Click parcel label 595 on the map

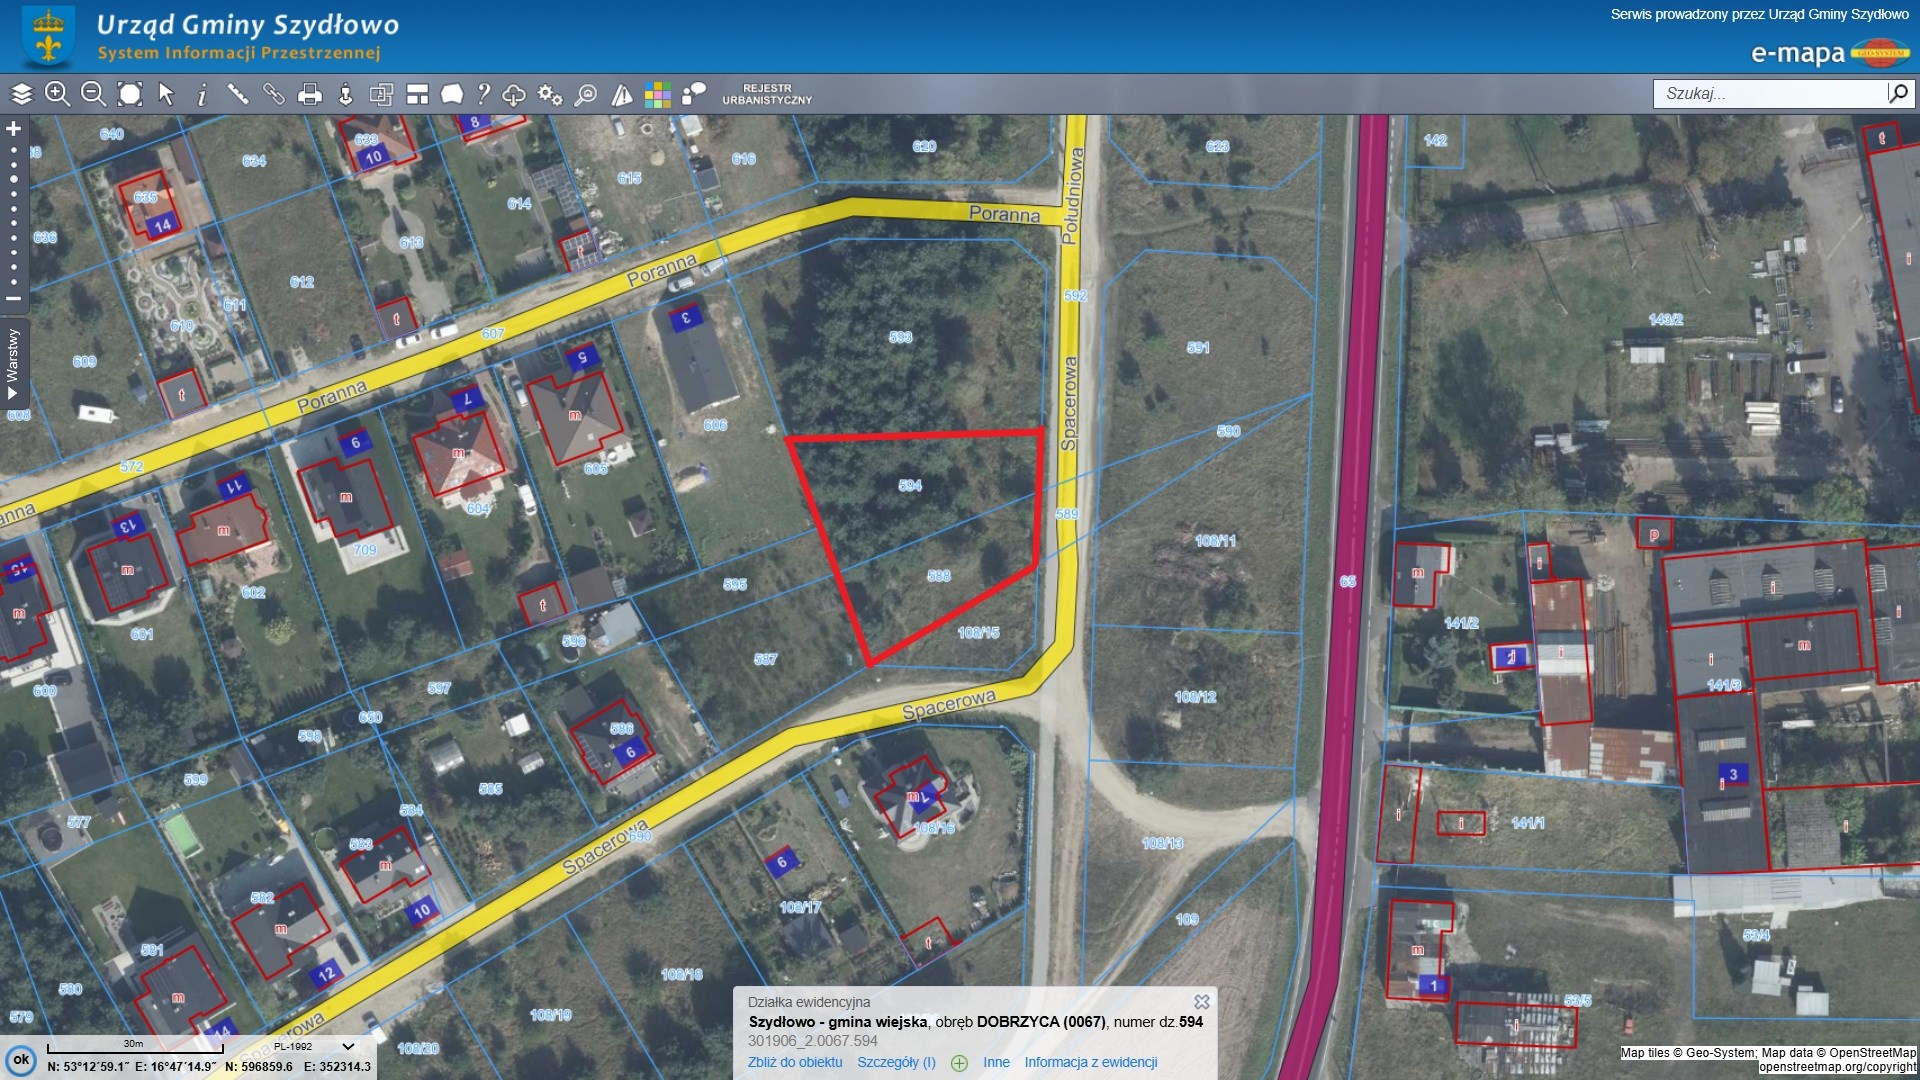[735, 584]
